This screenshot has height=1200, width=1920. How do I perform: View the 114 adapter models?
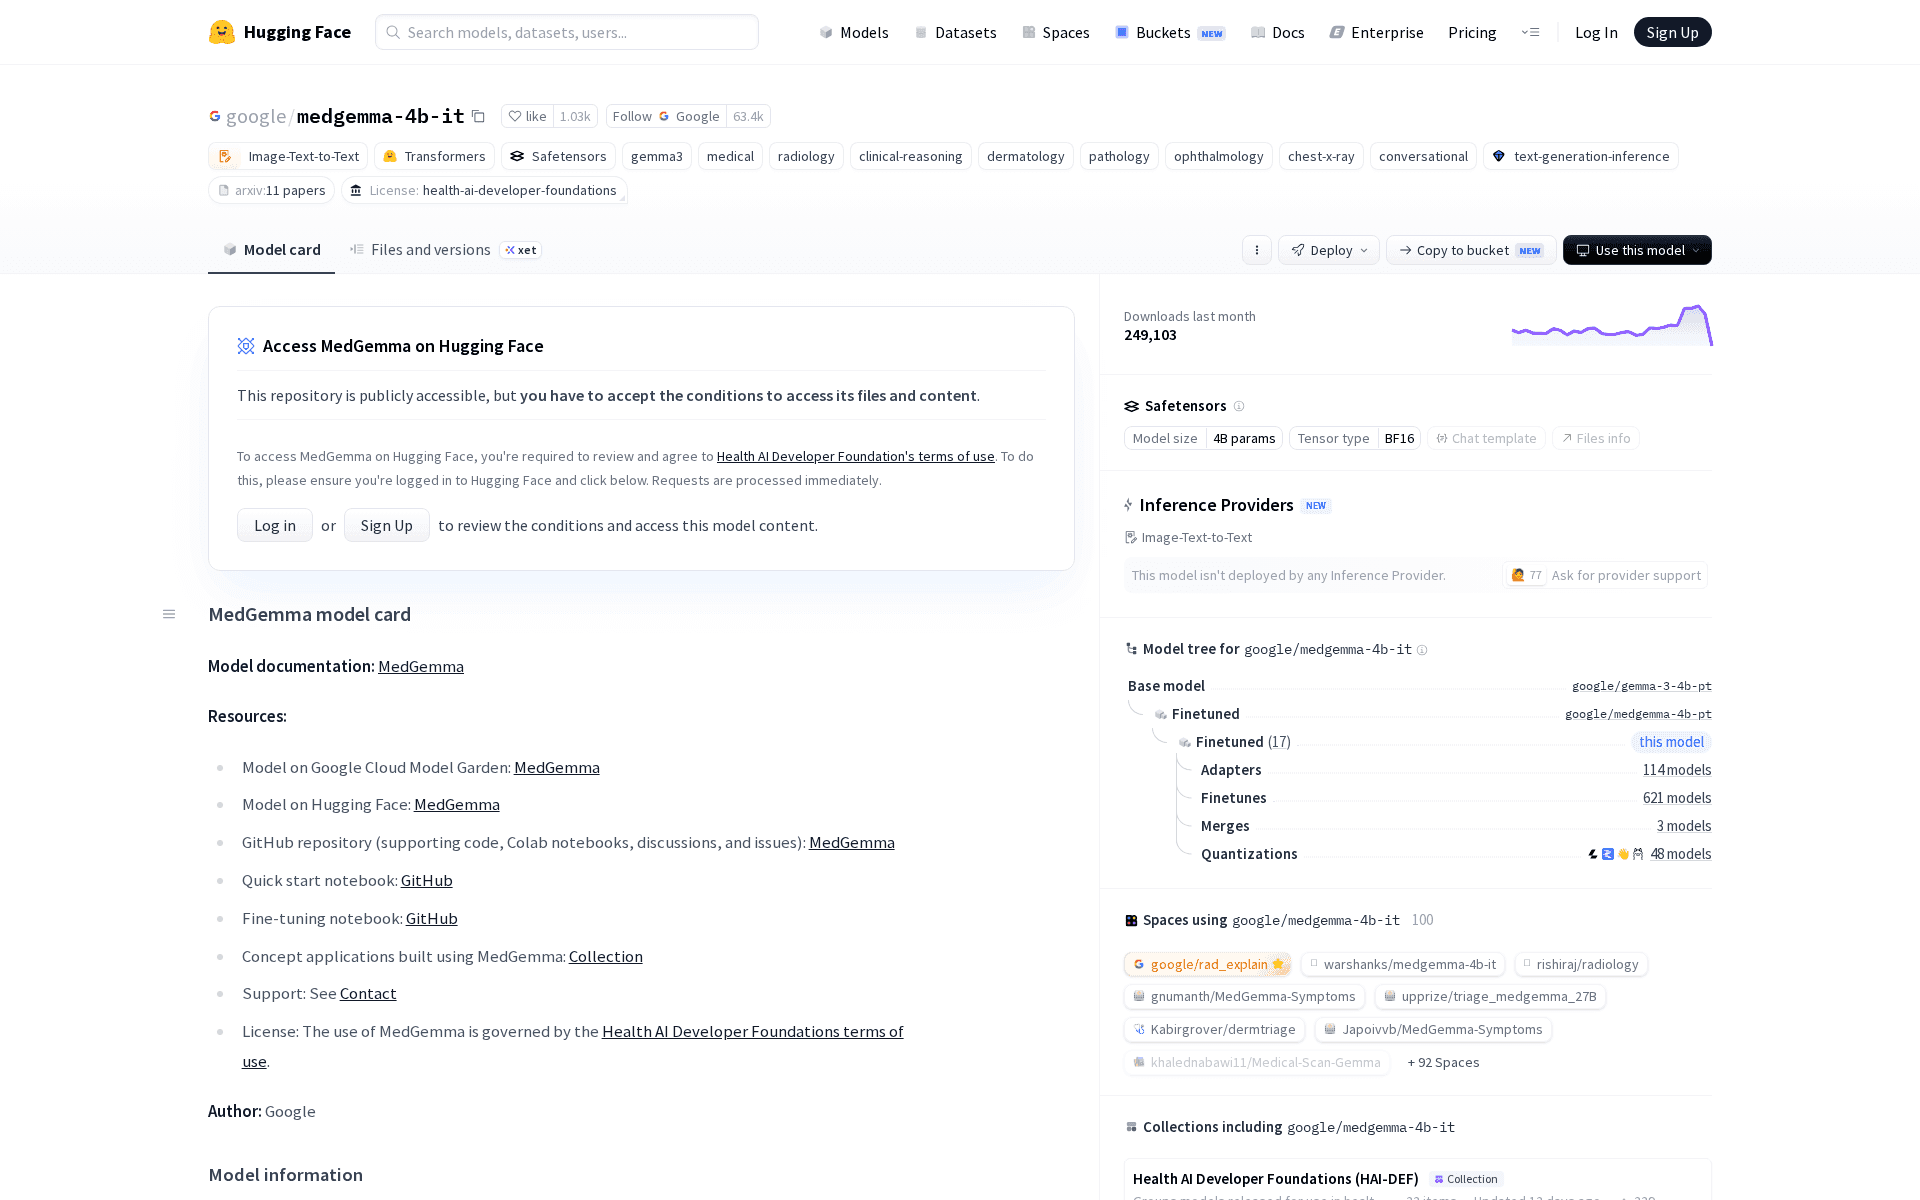click(x=1677, y=770)
